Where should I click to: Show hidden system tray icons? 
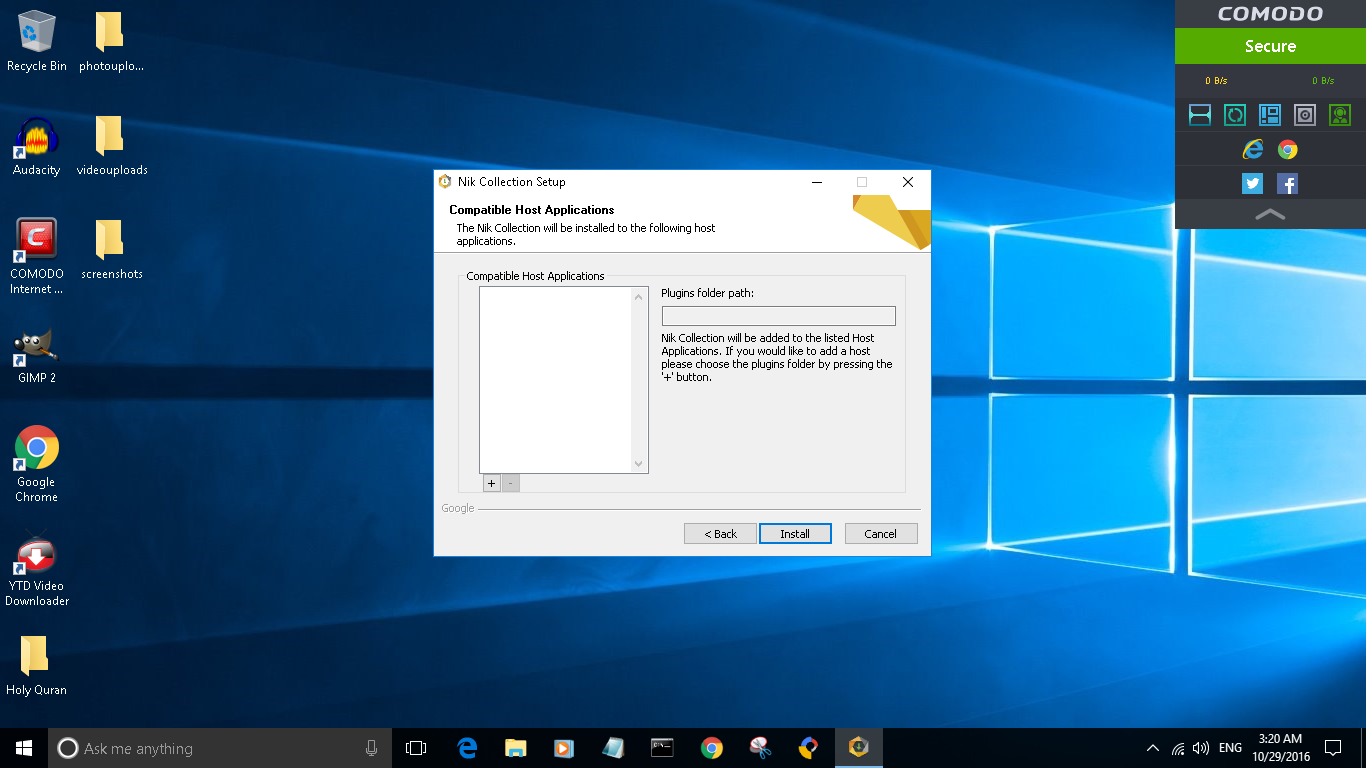point(1153,748)
